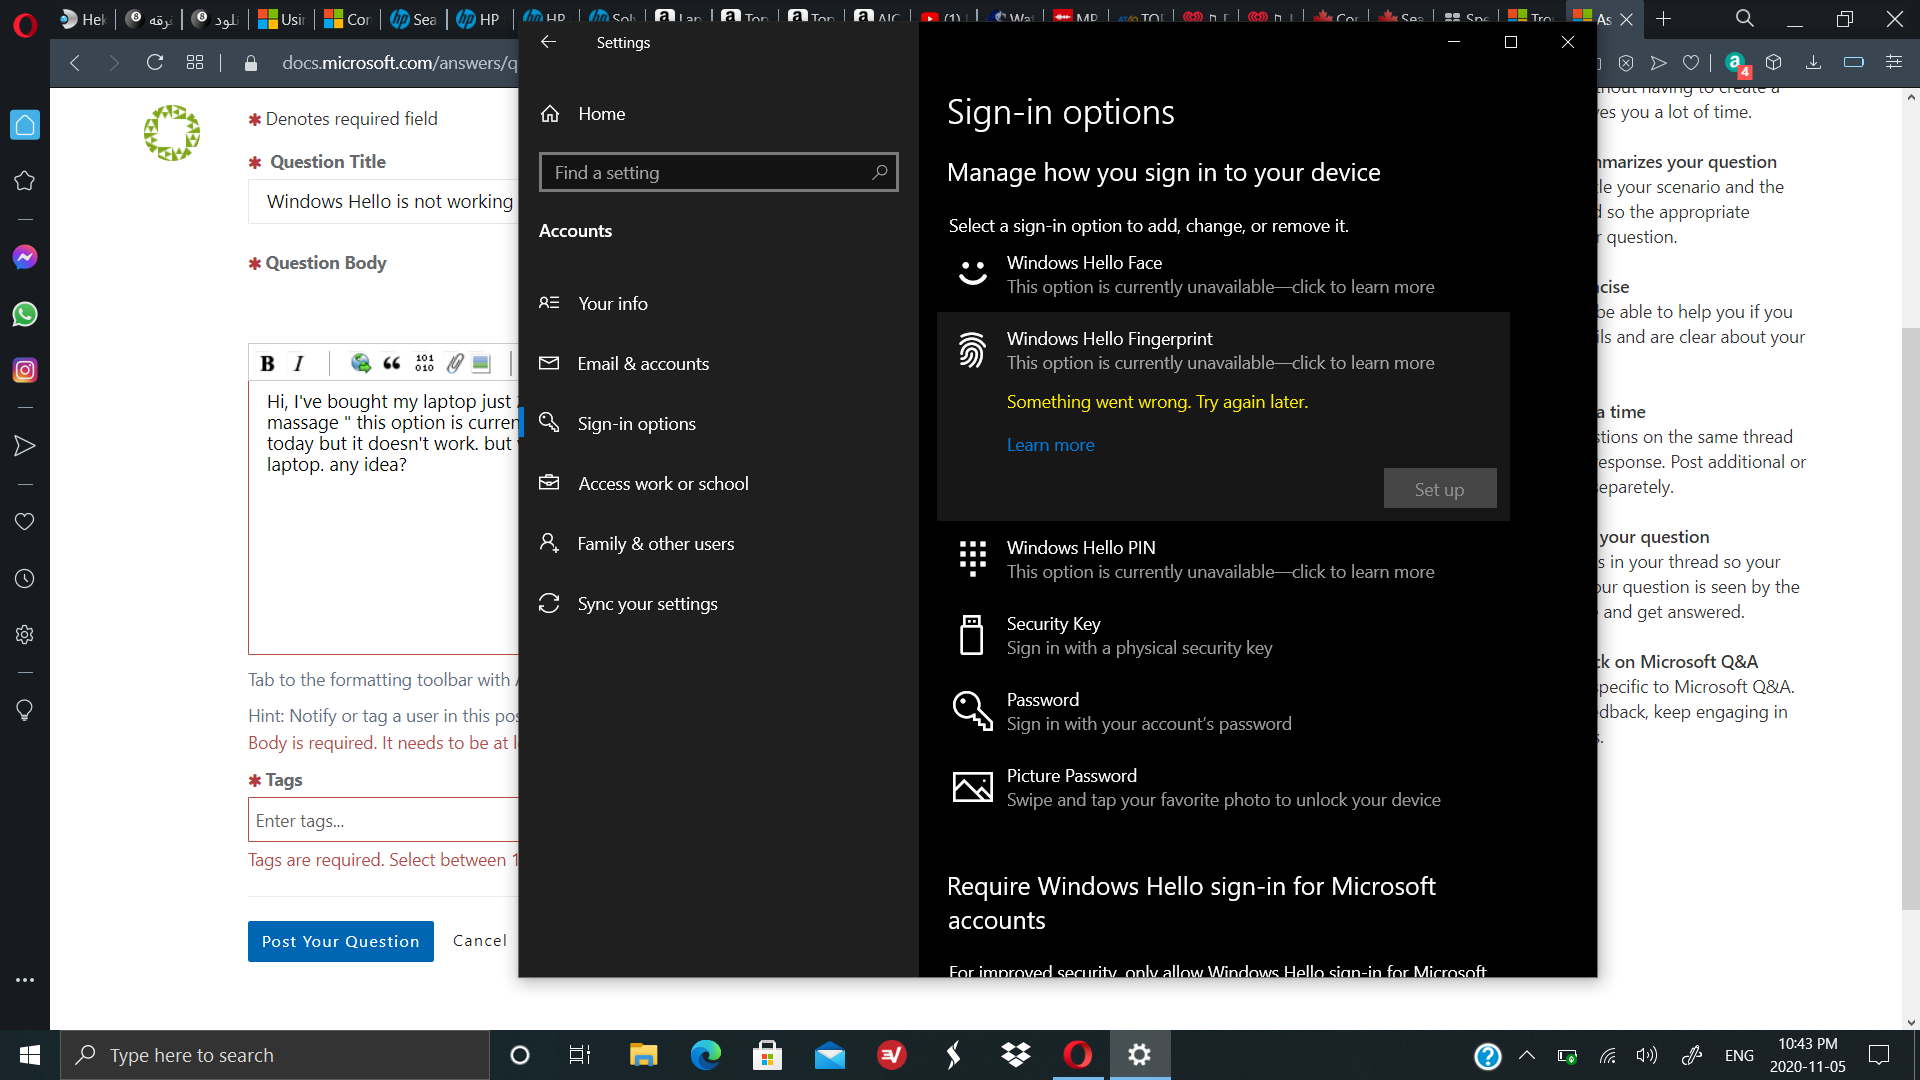Open Instagram in Opera sidebar
The width and height of the screenshot is (1920, 1080).
click(25, 370)
